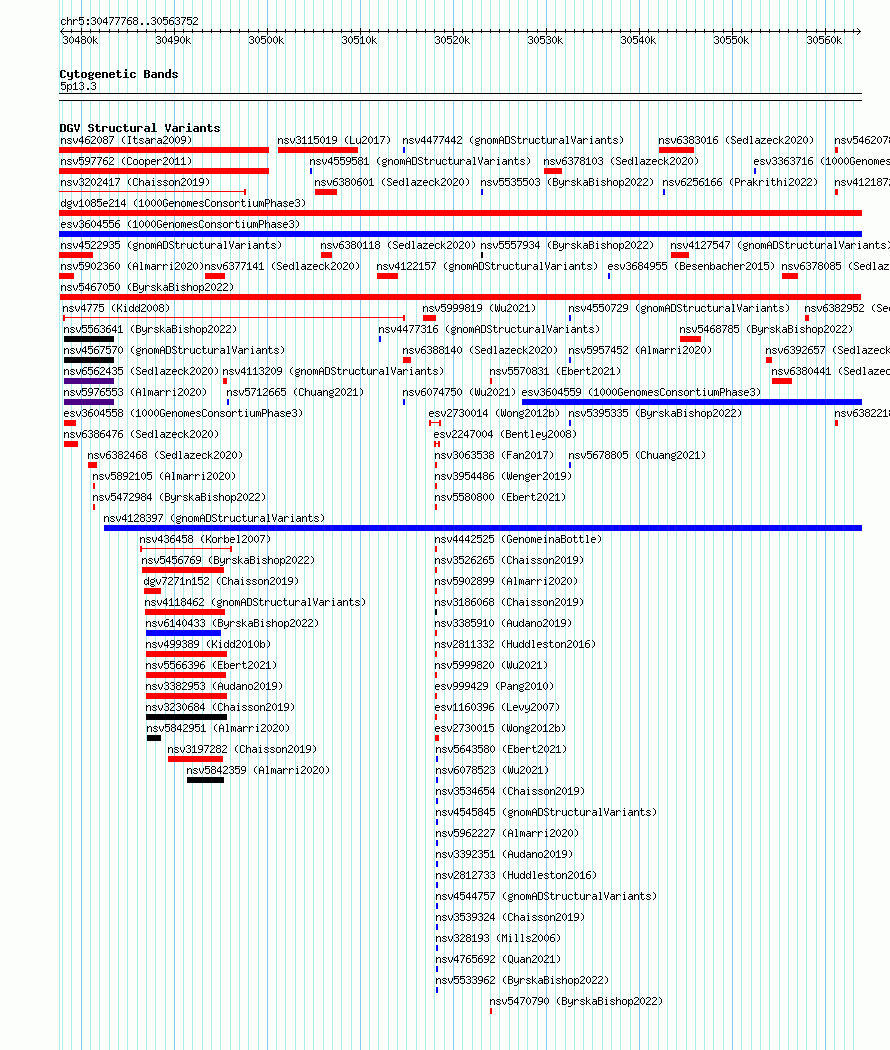Click nsv4567570 gnomAD label
Image resolution: width=890 pixels, height=1050 pixels.
tap(174, 350)
